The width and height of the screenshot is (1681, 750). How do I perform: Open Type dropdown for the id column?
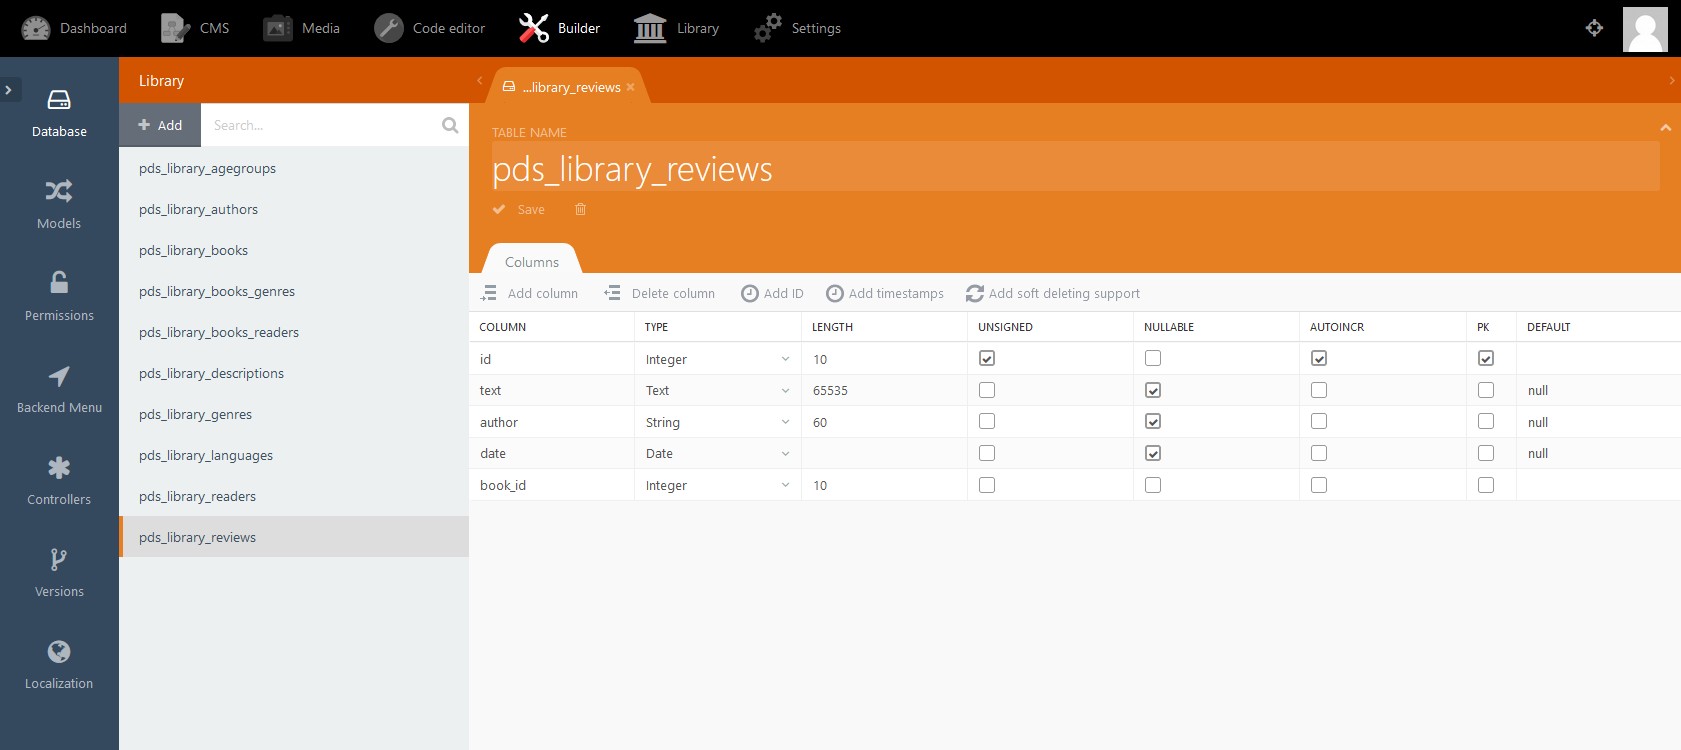coord(717,359)
